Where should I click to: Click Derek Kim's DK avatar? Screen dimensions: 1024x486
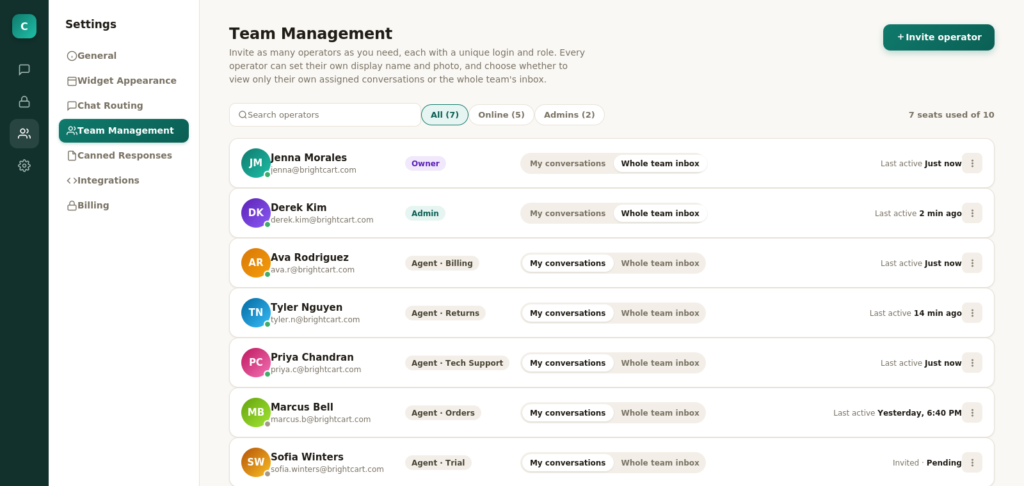[x=255, y=213]
